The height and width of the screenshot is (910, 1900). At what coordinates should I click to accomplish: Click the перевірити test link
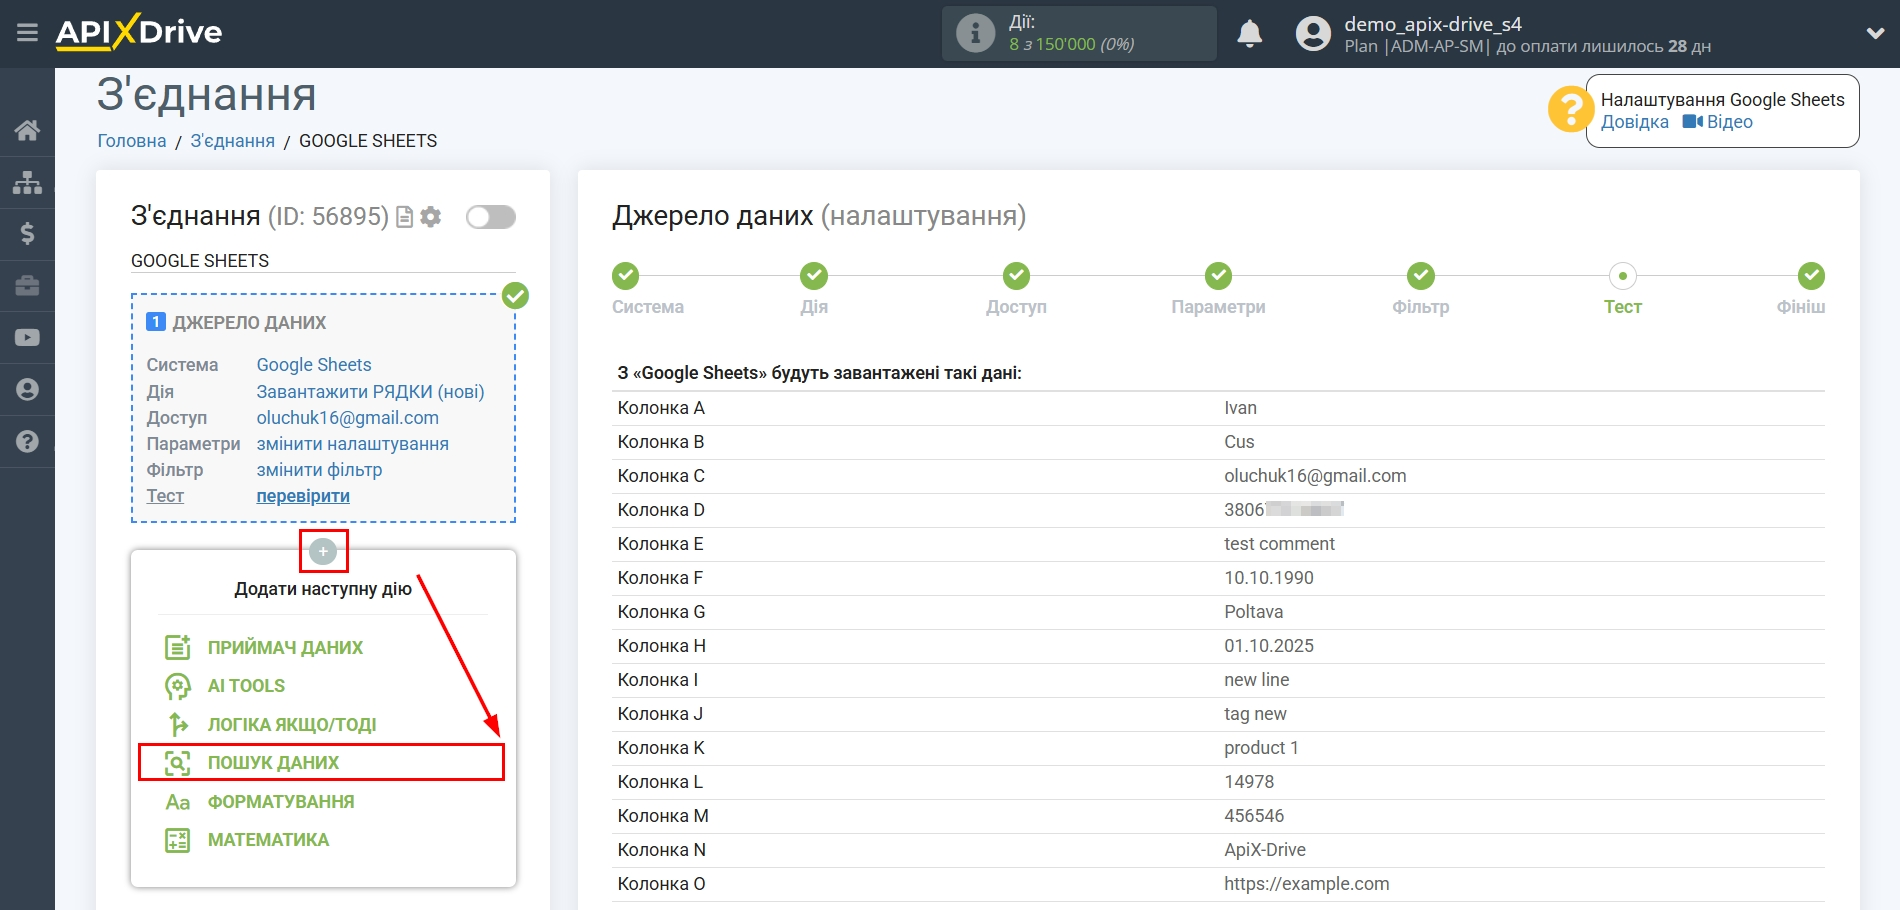(303, 496)
